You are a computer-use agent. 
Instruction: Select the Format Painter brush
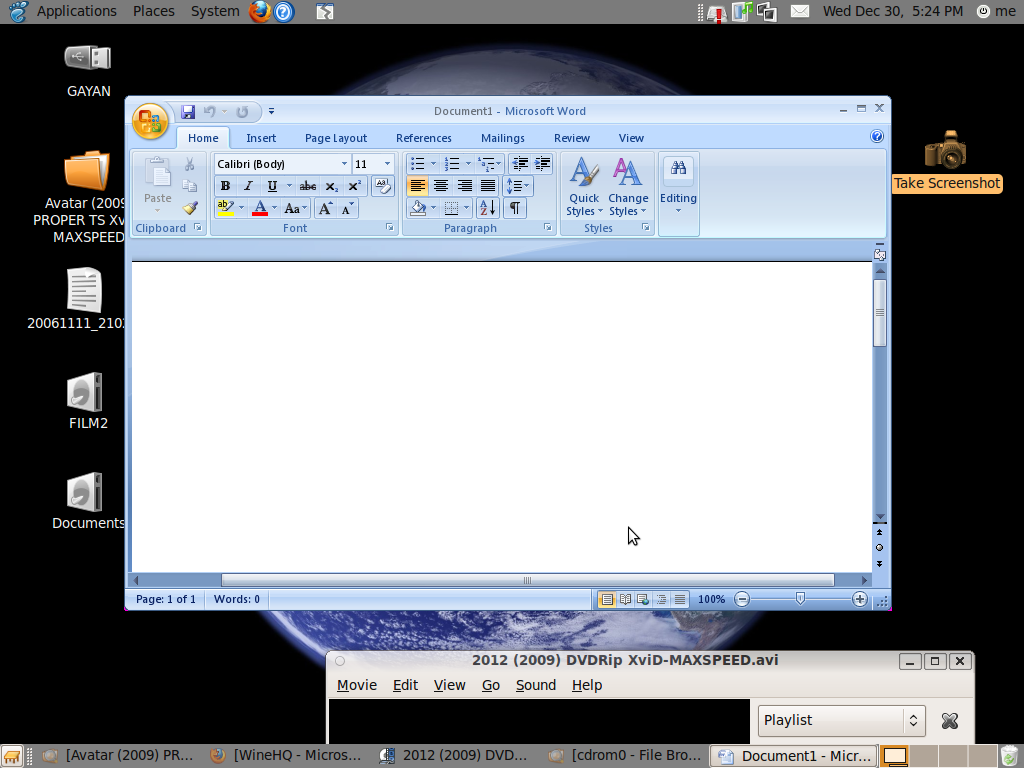[190, 208]
